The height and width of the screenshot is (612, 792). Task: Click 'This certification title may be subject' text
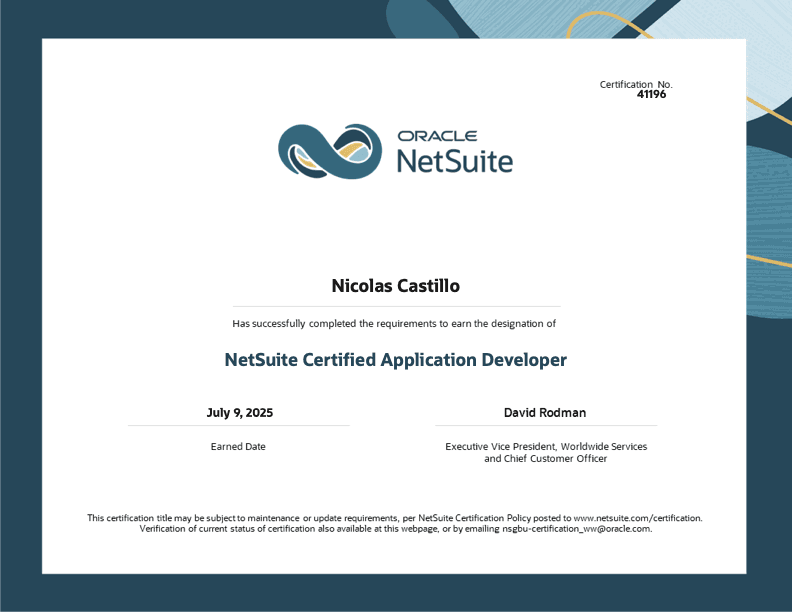(x=161, y=518)
